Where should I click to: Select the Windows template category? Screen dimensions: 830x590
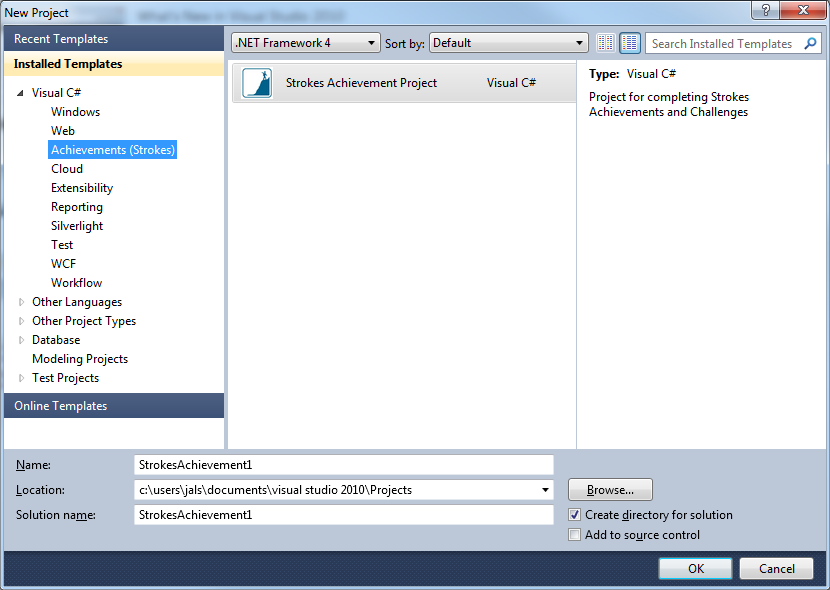(x=75, y=112)
